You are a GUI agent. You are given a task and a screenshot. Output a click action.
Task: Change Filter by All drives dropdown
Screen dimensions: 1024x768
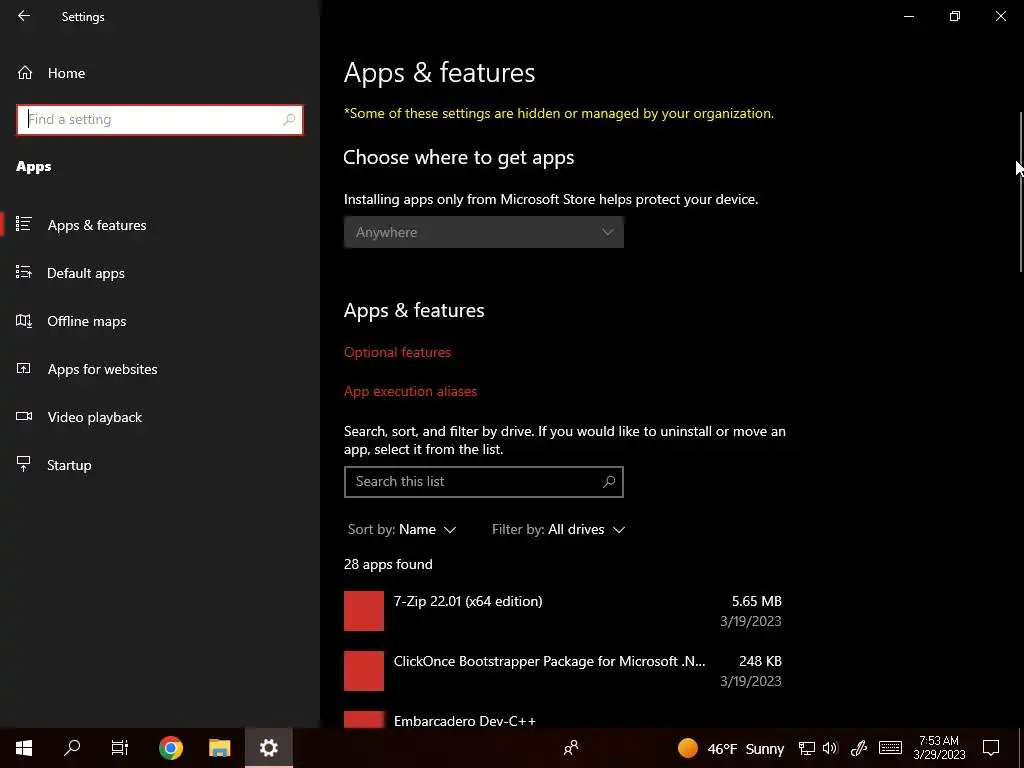pyautogui.click(x=558, y=530)
